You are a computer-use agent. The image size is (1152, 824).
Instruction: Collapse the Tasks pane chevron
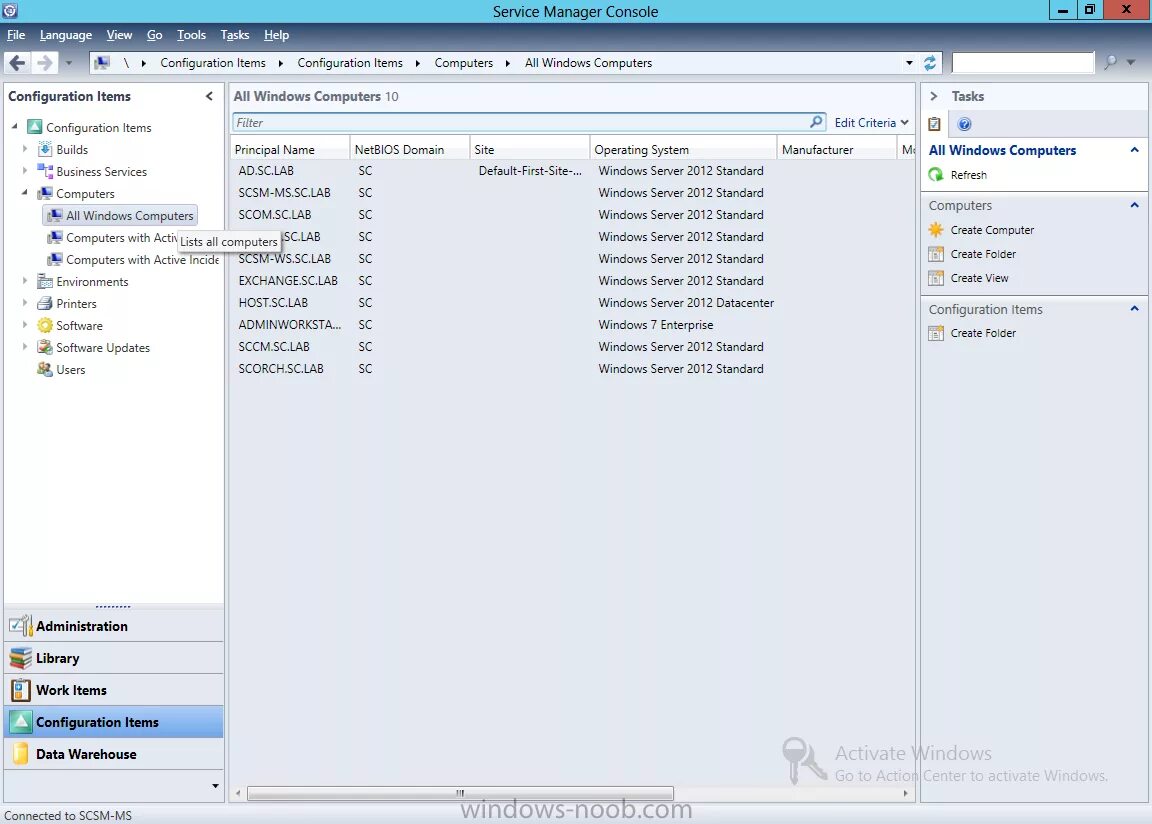pyautogui.click(x=934, y=96)
